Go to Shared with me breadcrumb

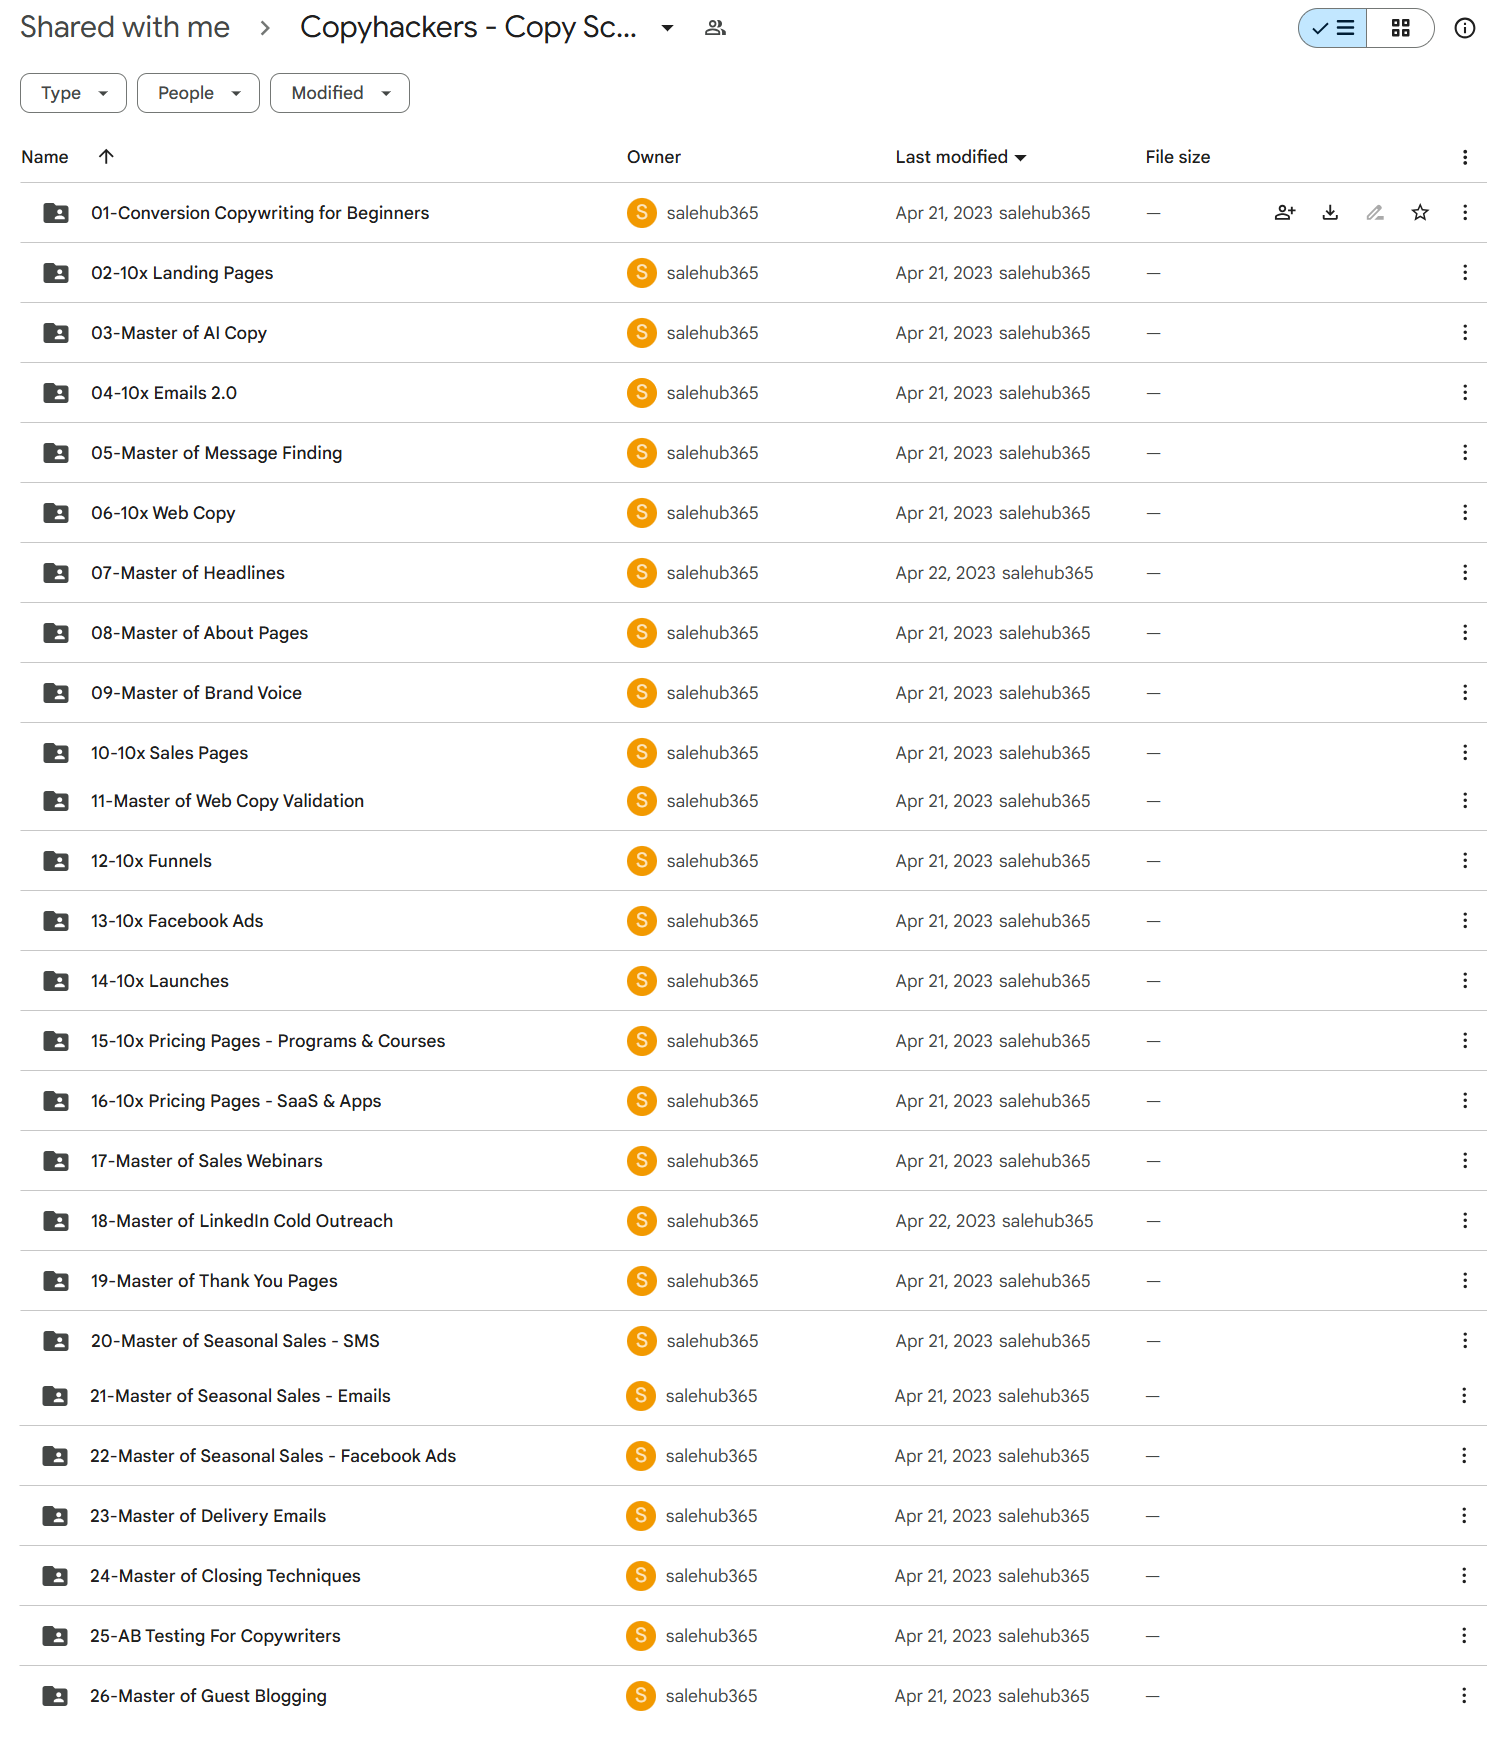tap(125, 27)
